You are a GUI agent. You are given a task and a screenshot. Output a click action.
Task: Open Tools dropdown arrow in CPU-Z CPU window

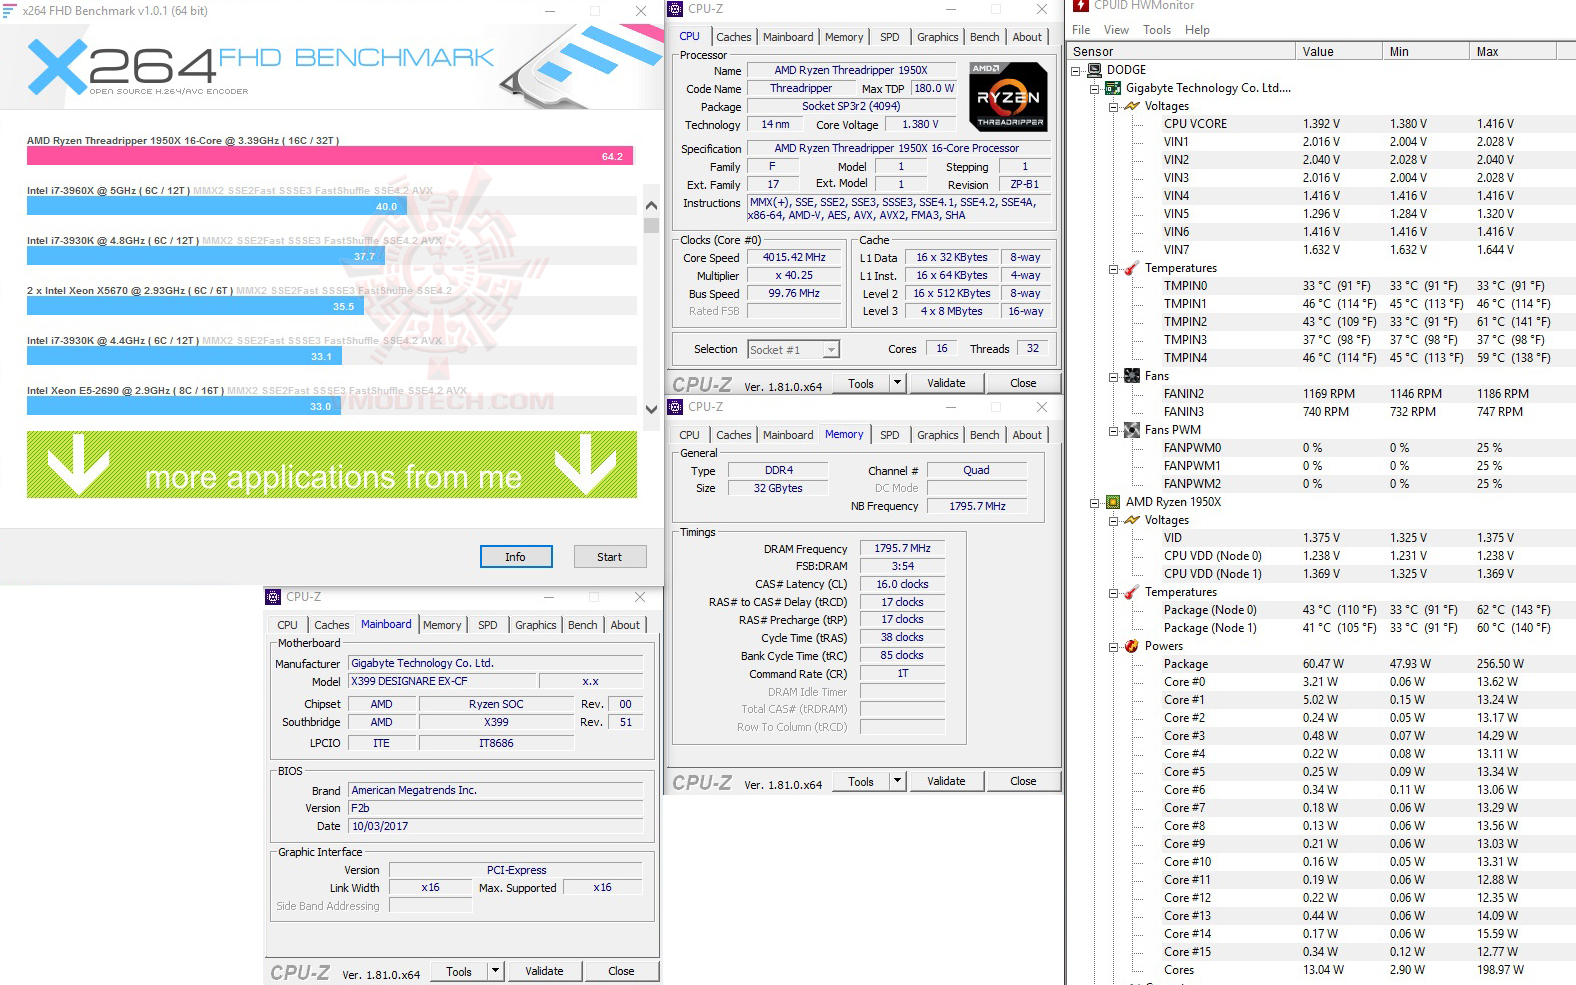[897, 383]
